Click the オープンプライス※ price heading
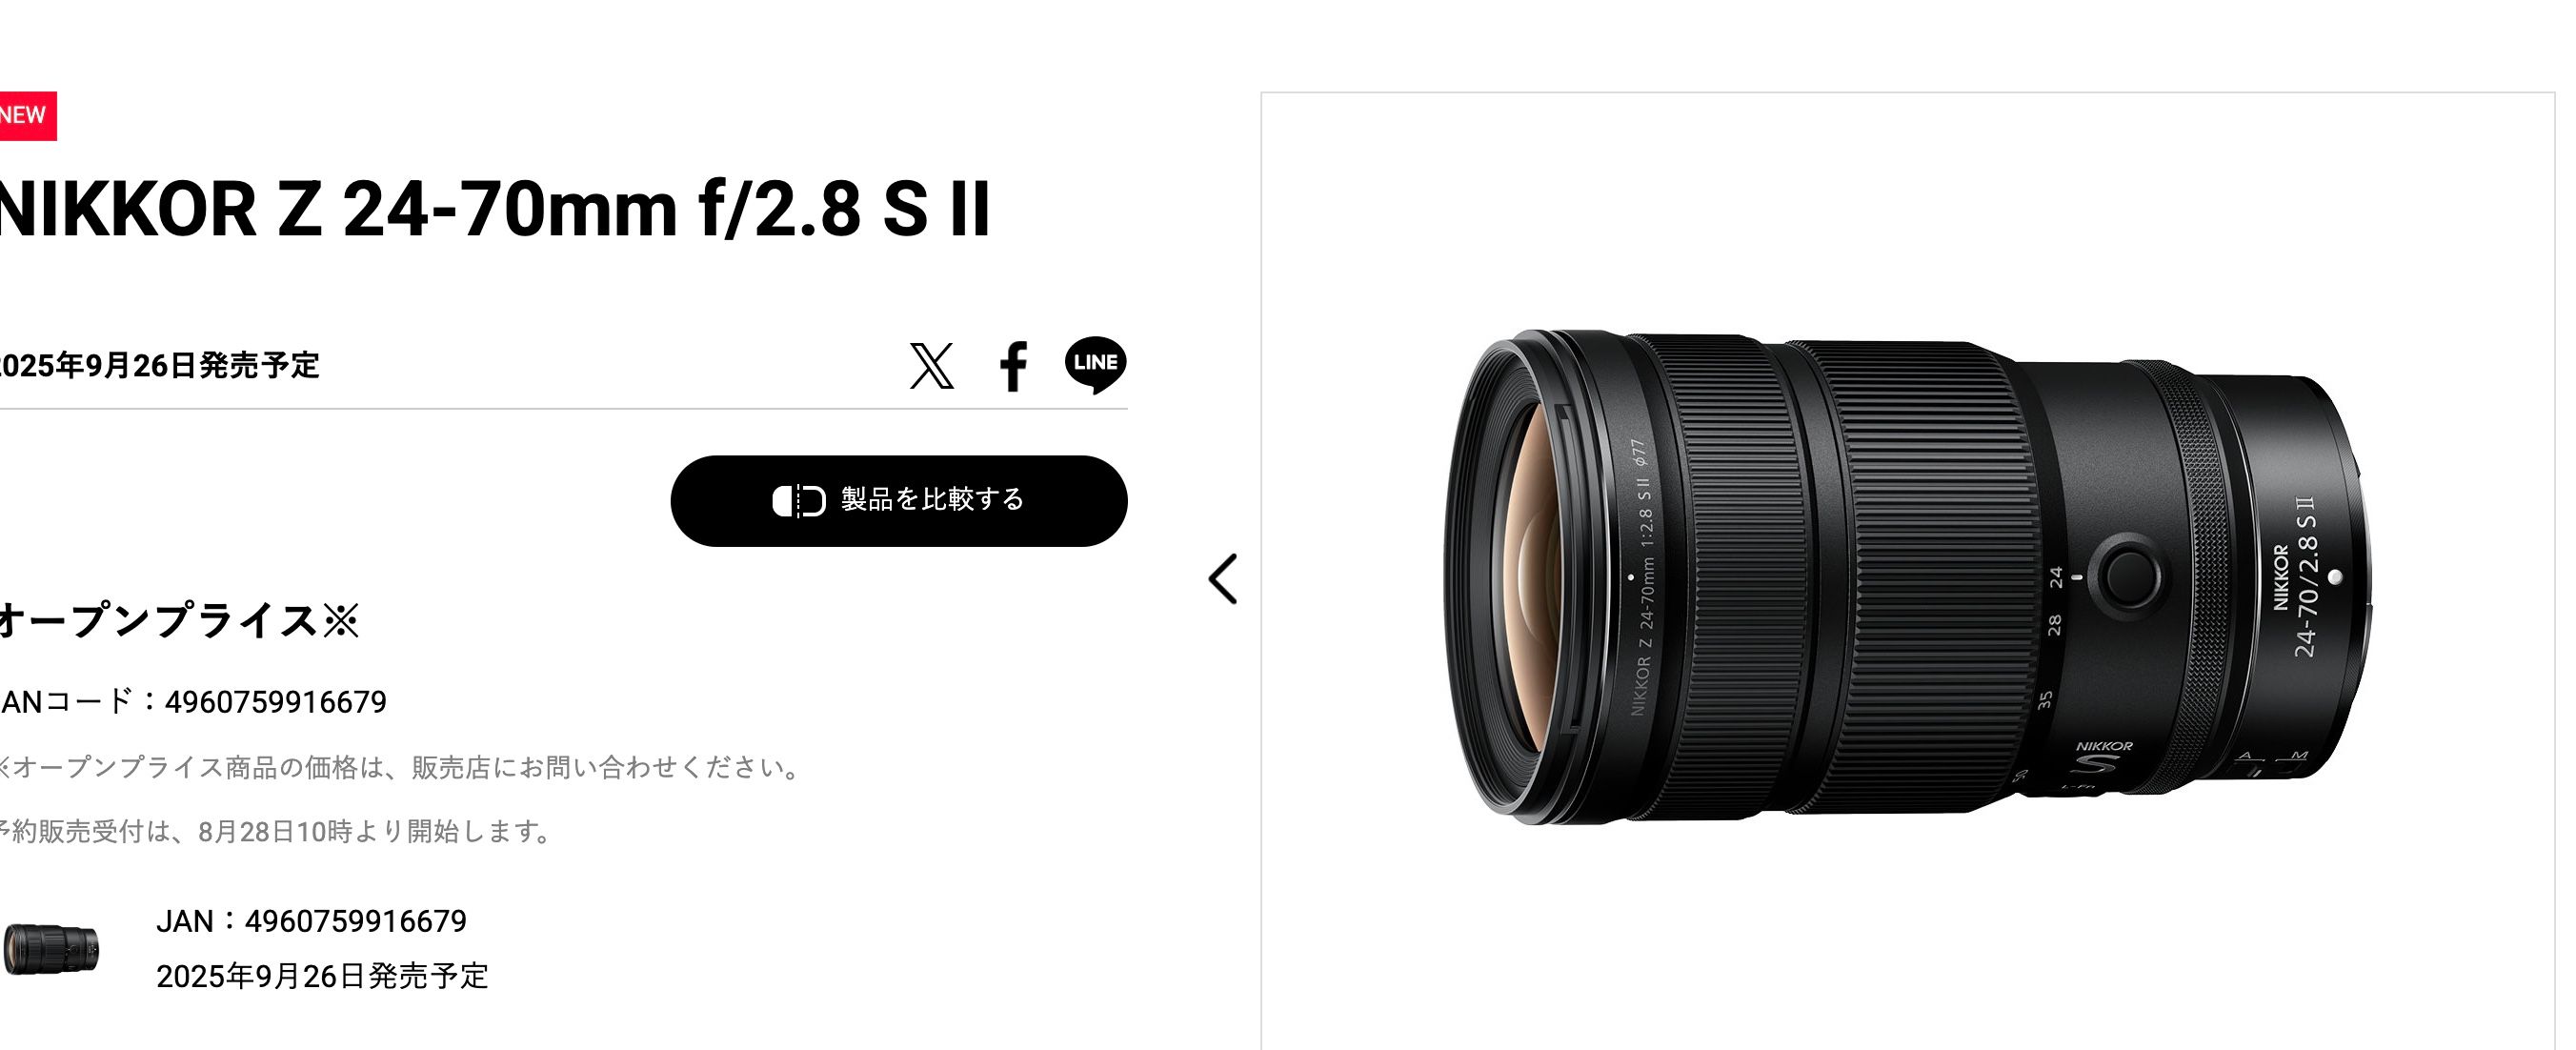The height and width of the screenshot is (1050, 2576). (179, 620)
